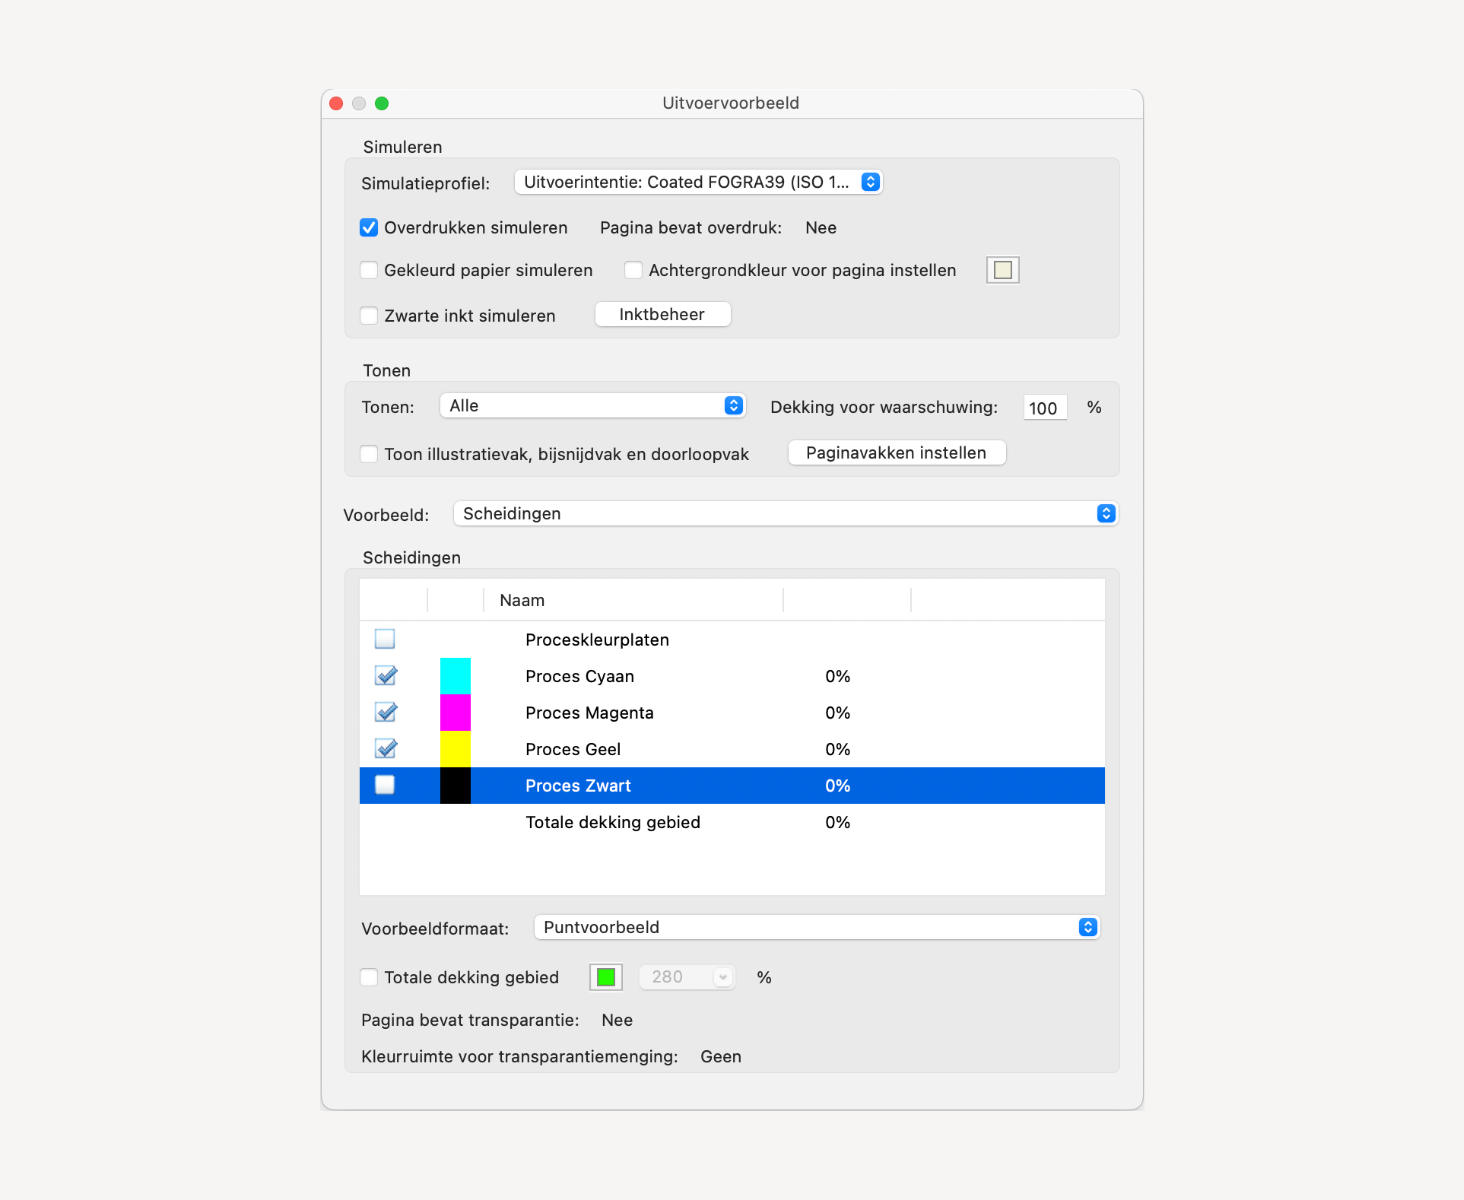1464x1200 pixels.
Task: Click the black Proces Zwart color icon
Action: (x=455, y=786)
